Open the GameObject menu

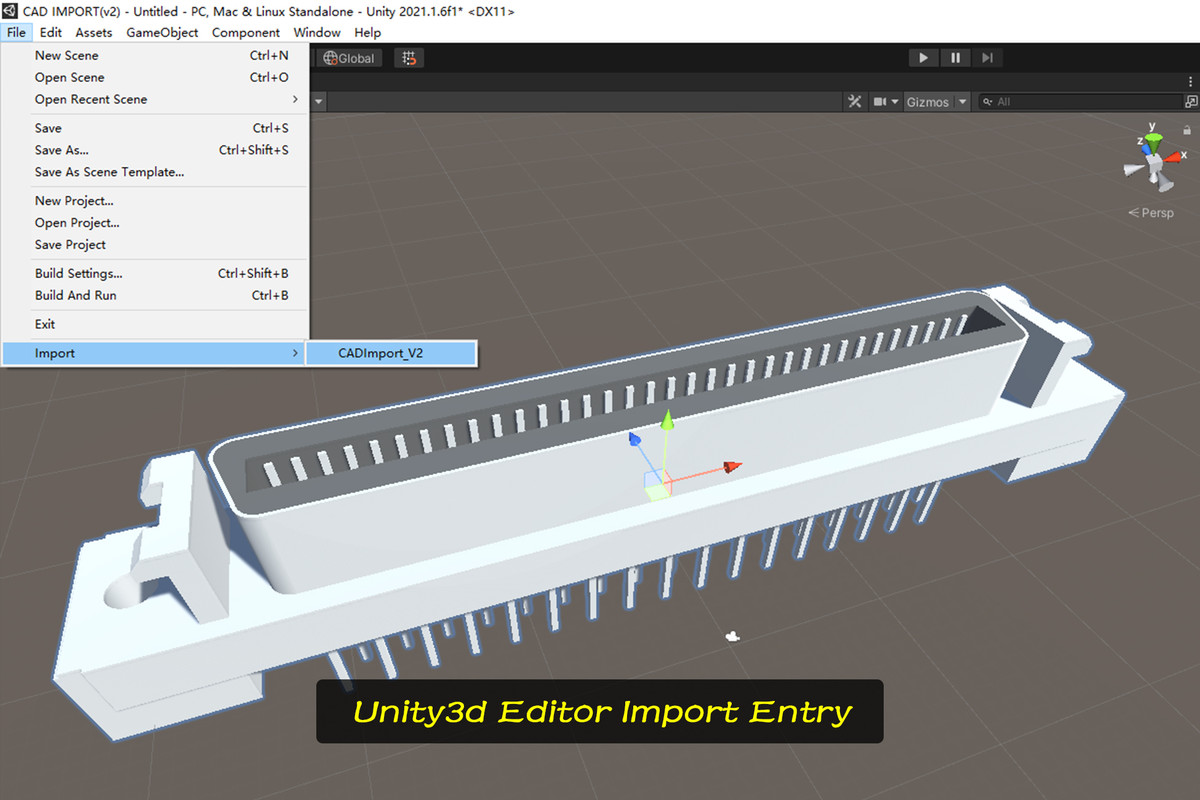coord(161,32)
